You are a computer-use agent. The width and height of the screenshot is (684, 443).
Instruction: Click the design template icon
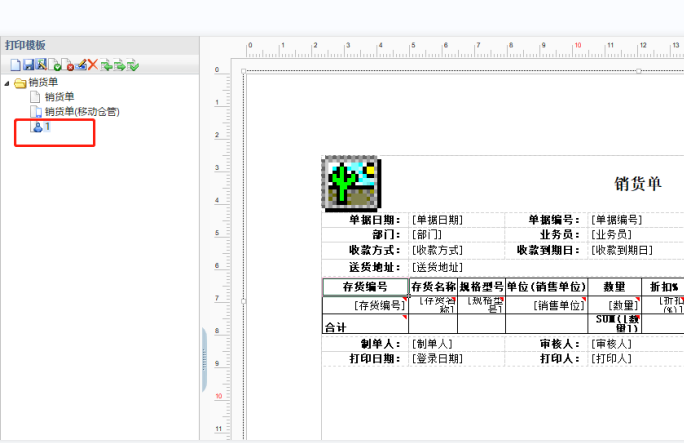click(x=42, y=65)
